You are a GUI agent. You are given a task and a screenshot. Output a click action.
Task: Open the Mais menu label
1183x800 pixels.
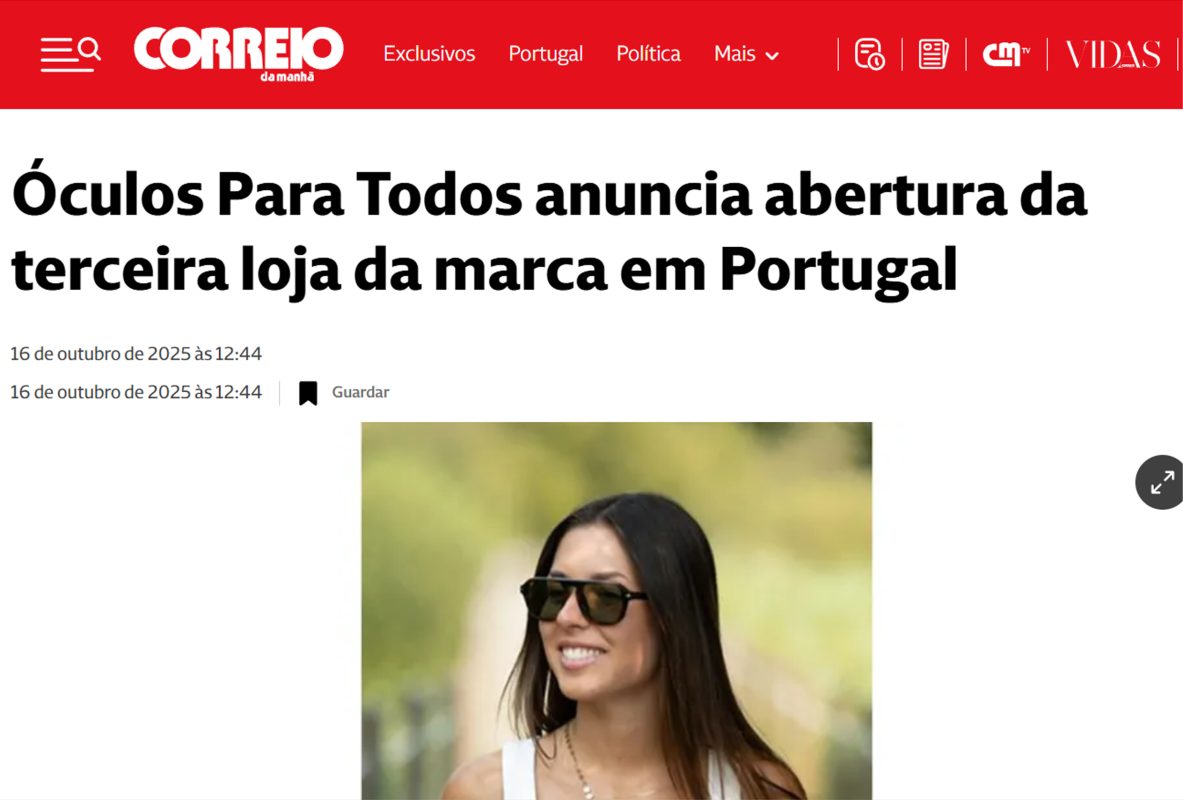734,54
